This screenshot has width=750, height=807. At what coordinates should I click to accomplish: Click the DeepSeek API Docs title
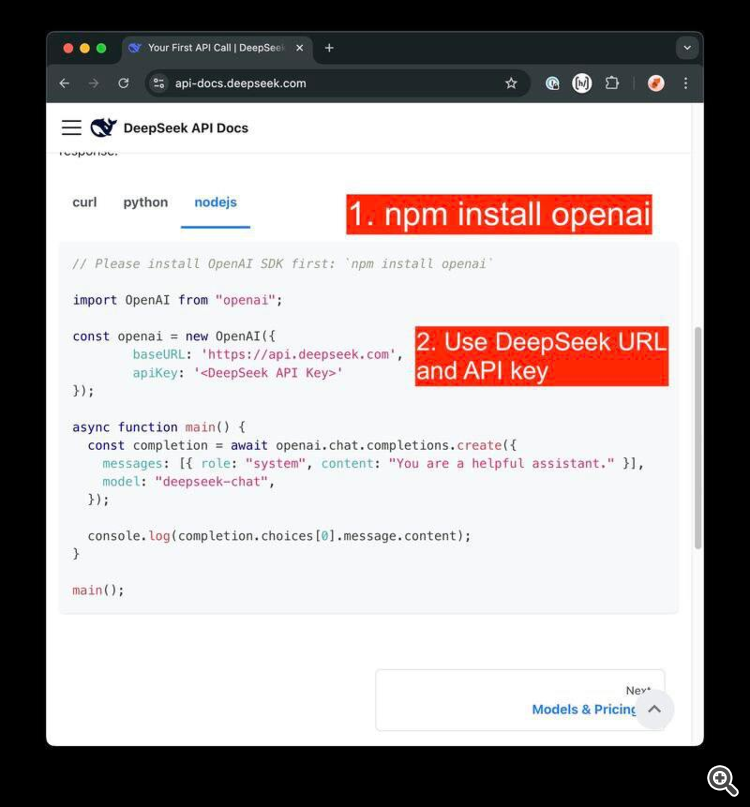[x=186, y=128]
